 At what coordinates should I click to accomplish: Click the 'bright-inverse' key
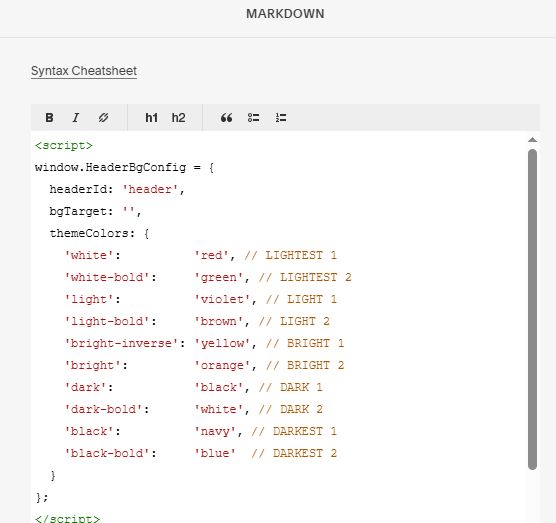pos(121,343)
